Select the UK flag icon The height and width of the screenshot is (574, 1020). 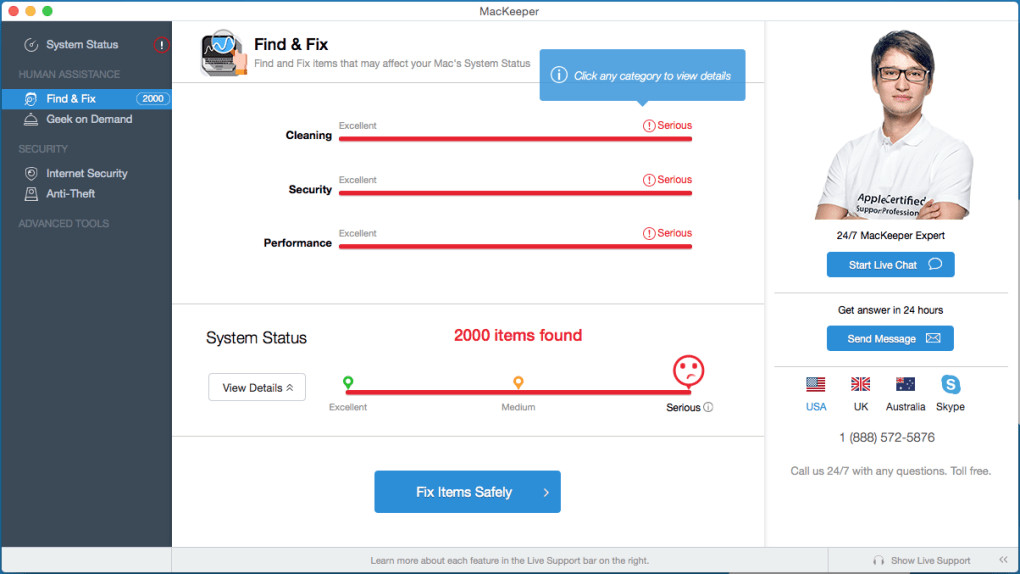point(861,385)
